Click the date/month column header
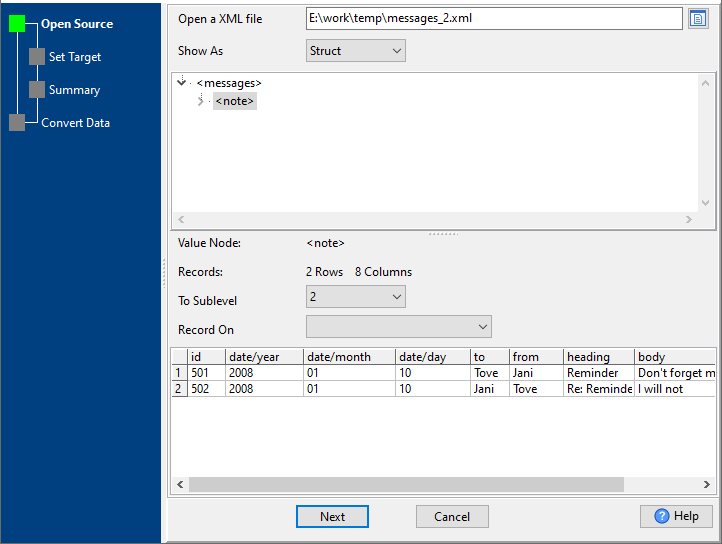The image size is (722, 544). [x=349, y=357]
